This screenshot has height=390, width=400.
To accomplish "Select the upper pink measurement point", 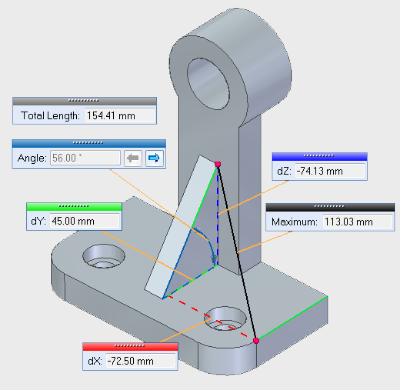I will 218,164.
